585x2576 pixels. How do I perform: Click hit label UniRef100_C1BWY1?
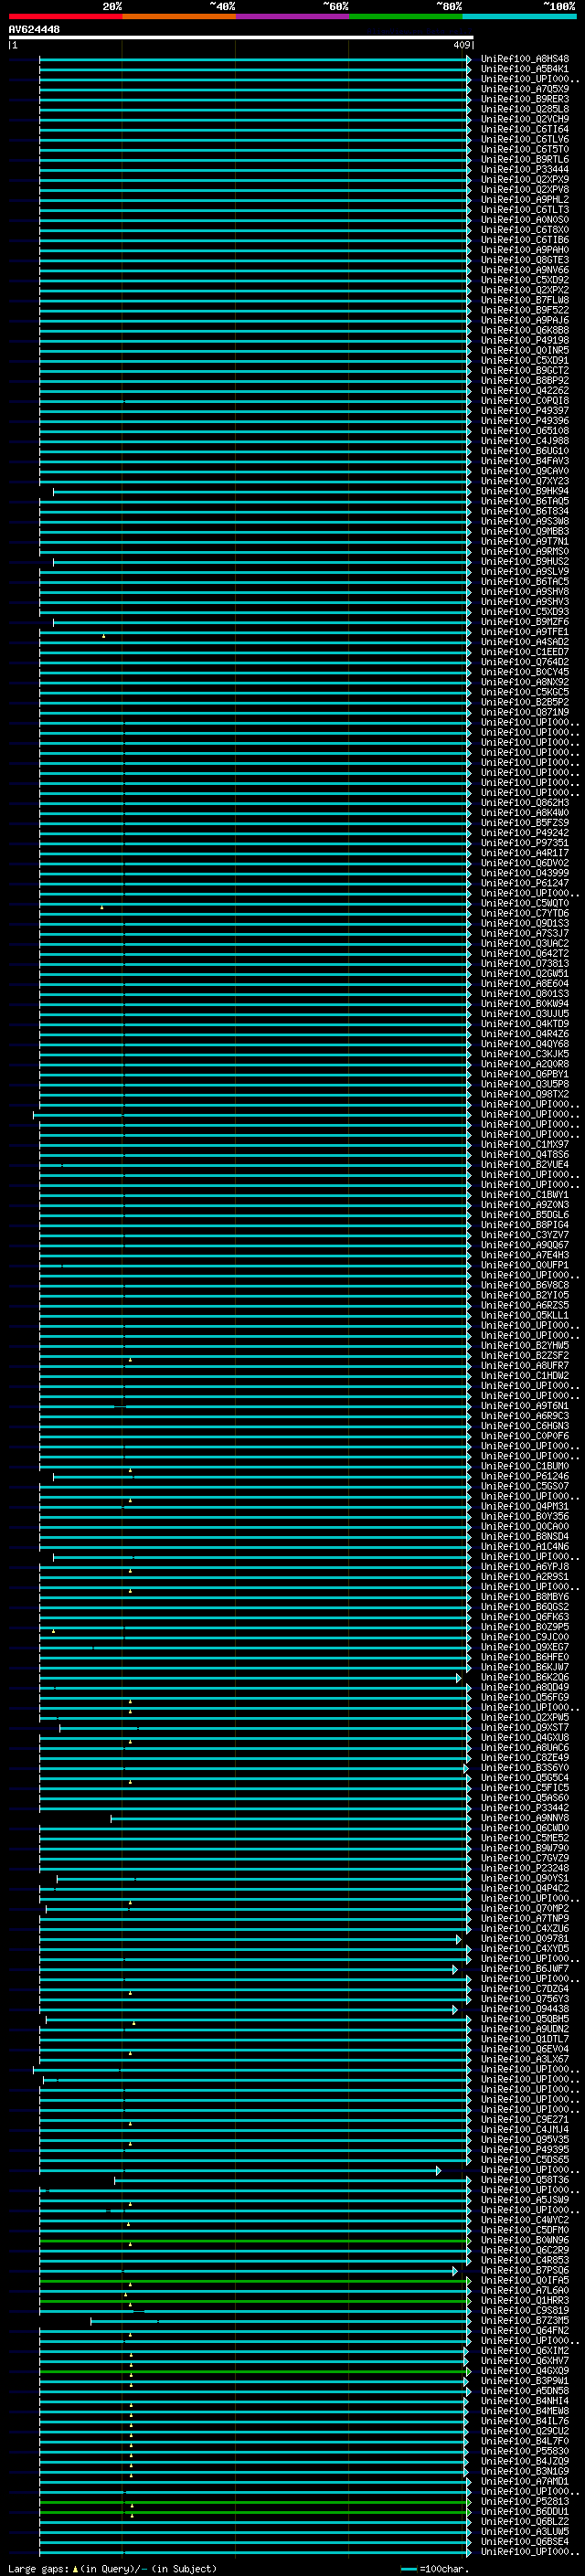point(525,1195)
